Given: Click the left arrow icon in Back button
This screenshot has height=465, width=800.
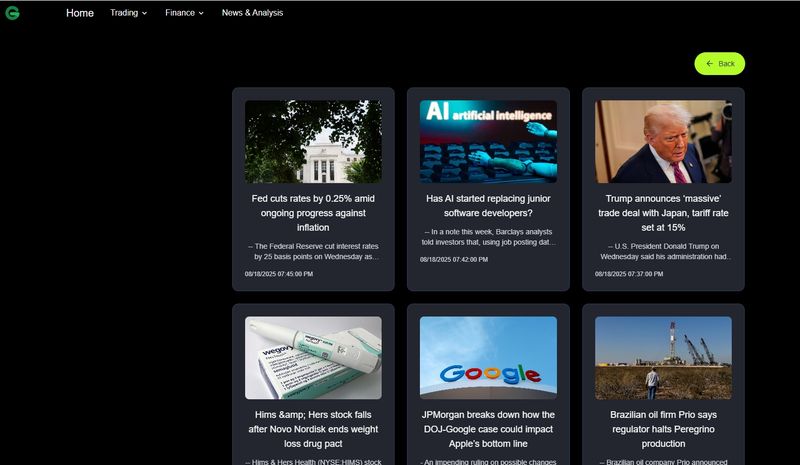Looking at the screenshot, I should point(709,64).
